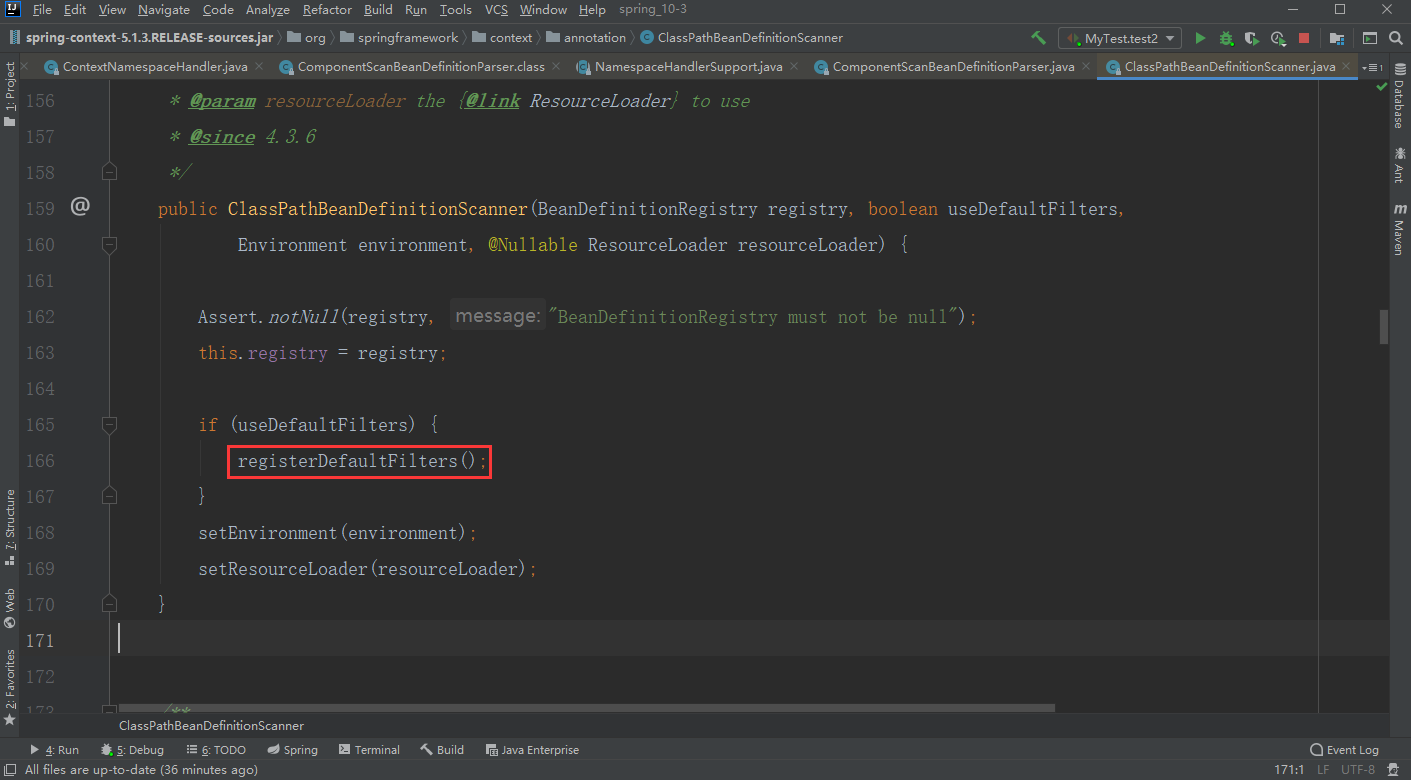
Task: Click fold end marker at line 170
Action: tap(110, 605)
